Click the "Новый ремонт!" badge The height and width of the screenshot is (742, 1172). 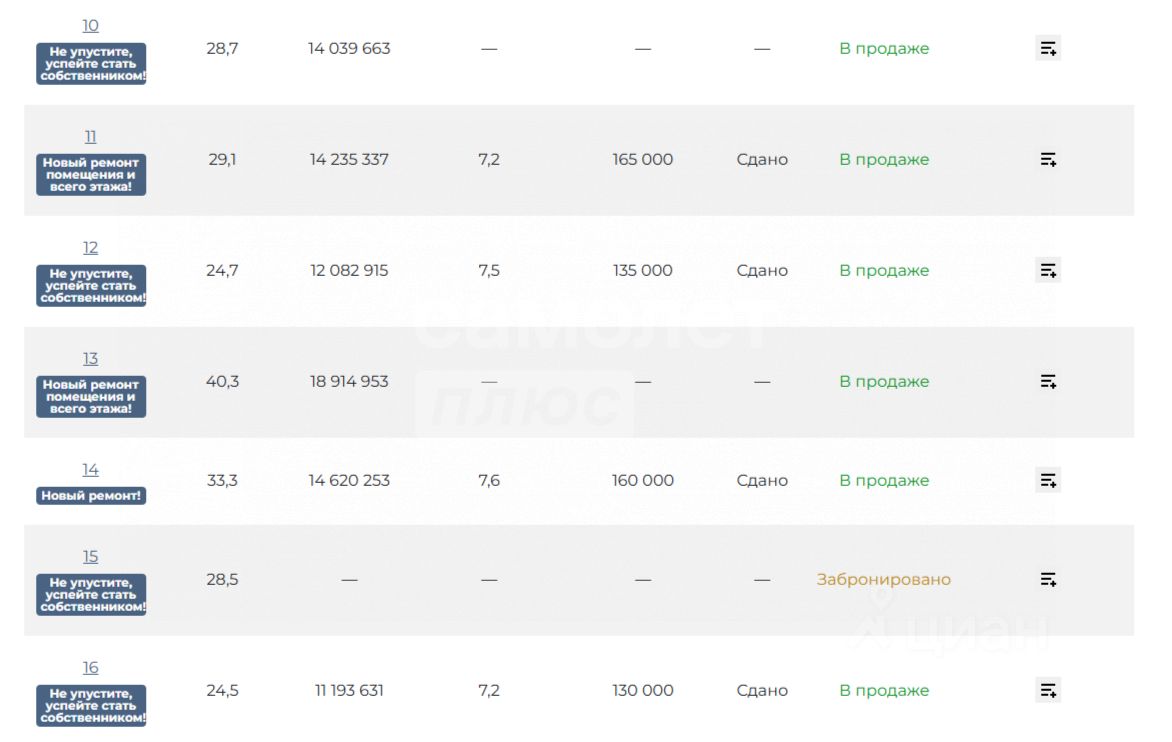(x=91, y=496)
